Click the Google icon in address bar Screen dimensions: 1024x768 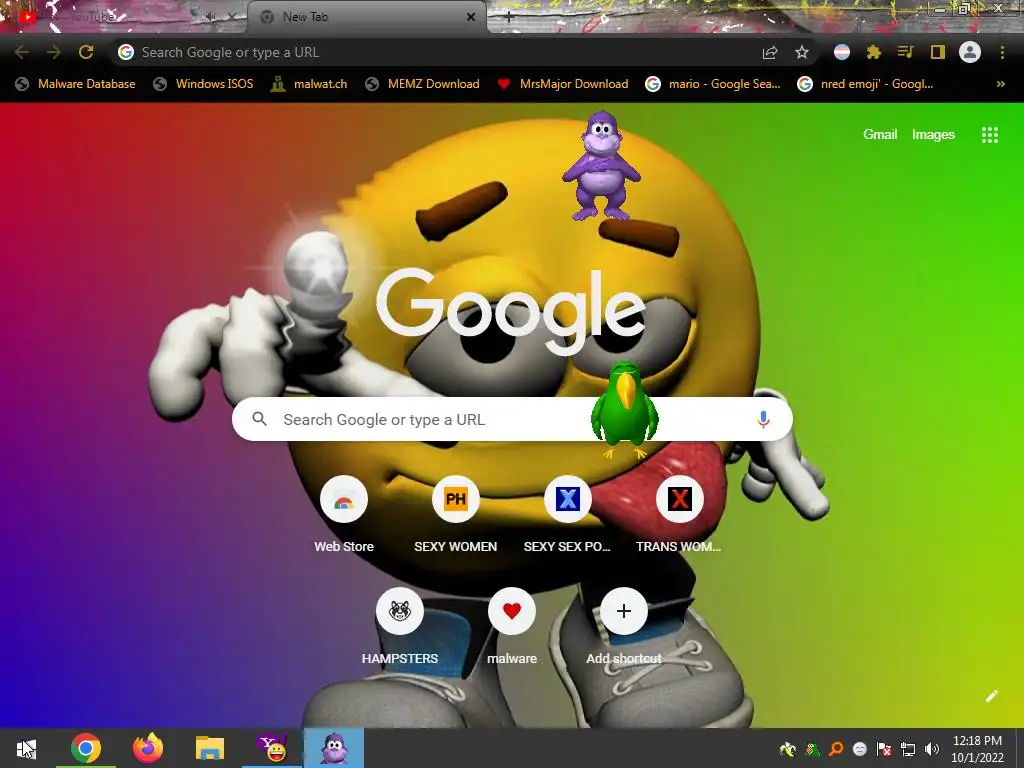126,52
